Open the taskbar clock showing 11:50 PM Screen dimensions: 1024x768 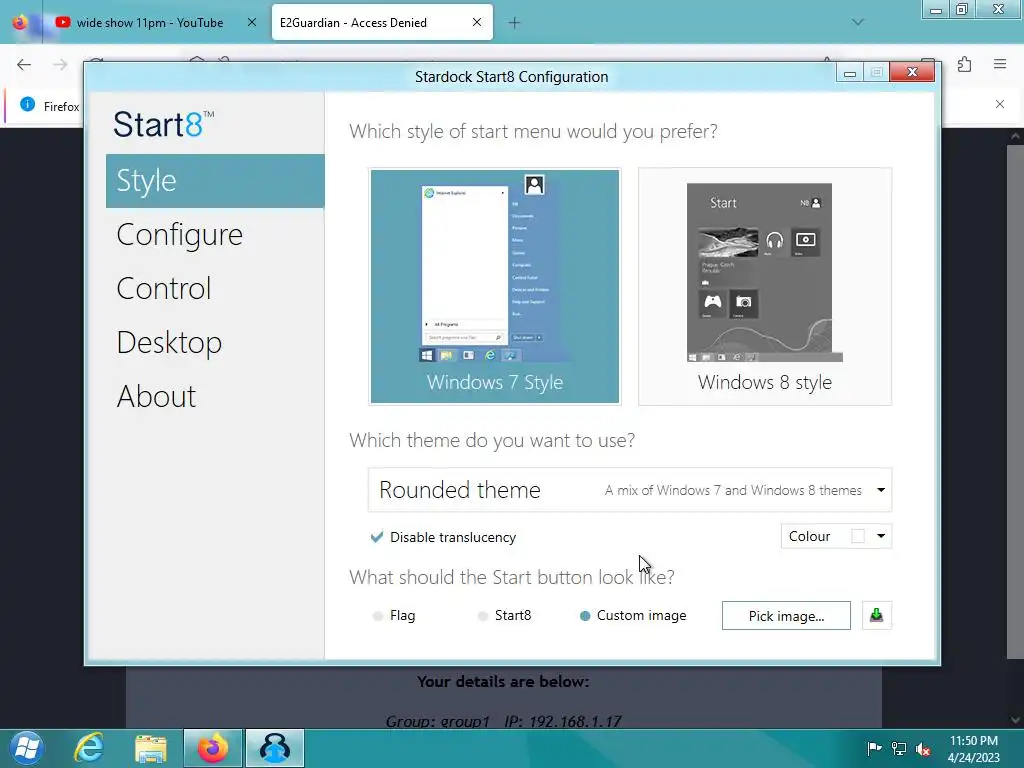(x=974, y=749)
